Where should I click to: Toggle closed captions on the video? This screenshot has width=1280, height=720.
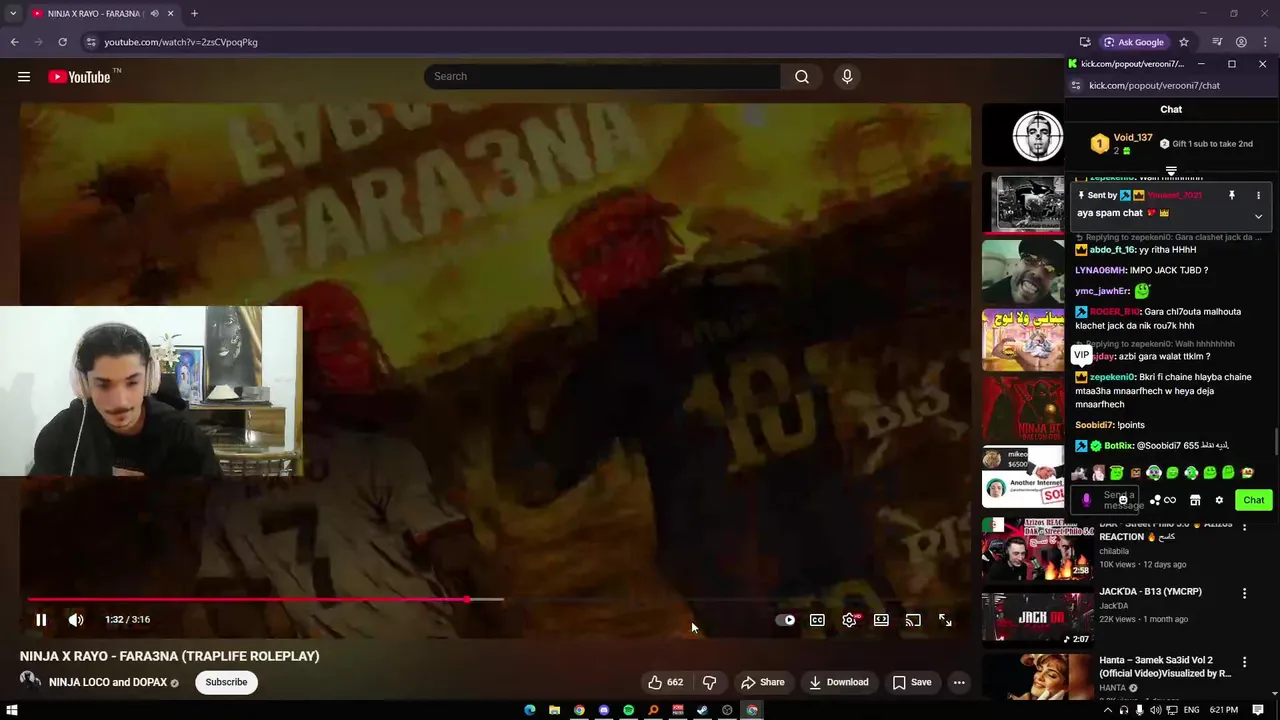(817, 620)
